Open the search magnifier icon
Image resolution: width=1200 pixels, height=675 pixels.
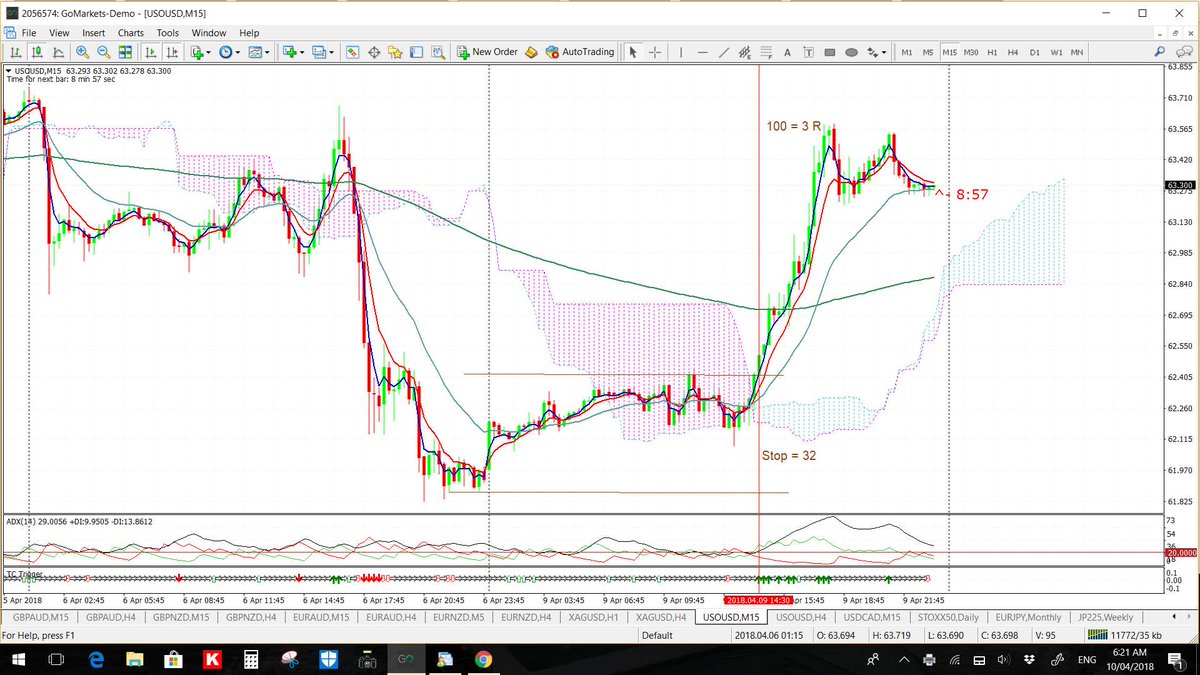tap(1161, 51)
